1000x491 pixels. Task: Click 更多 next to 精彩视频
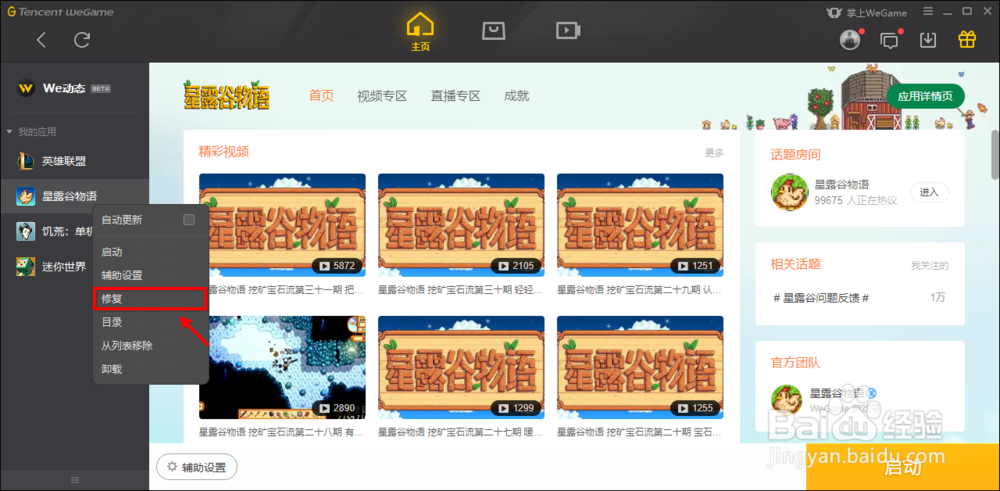[714, 152]
